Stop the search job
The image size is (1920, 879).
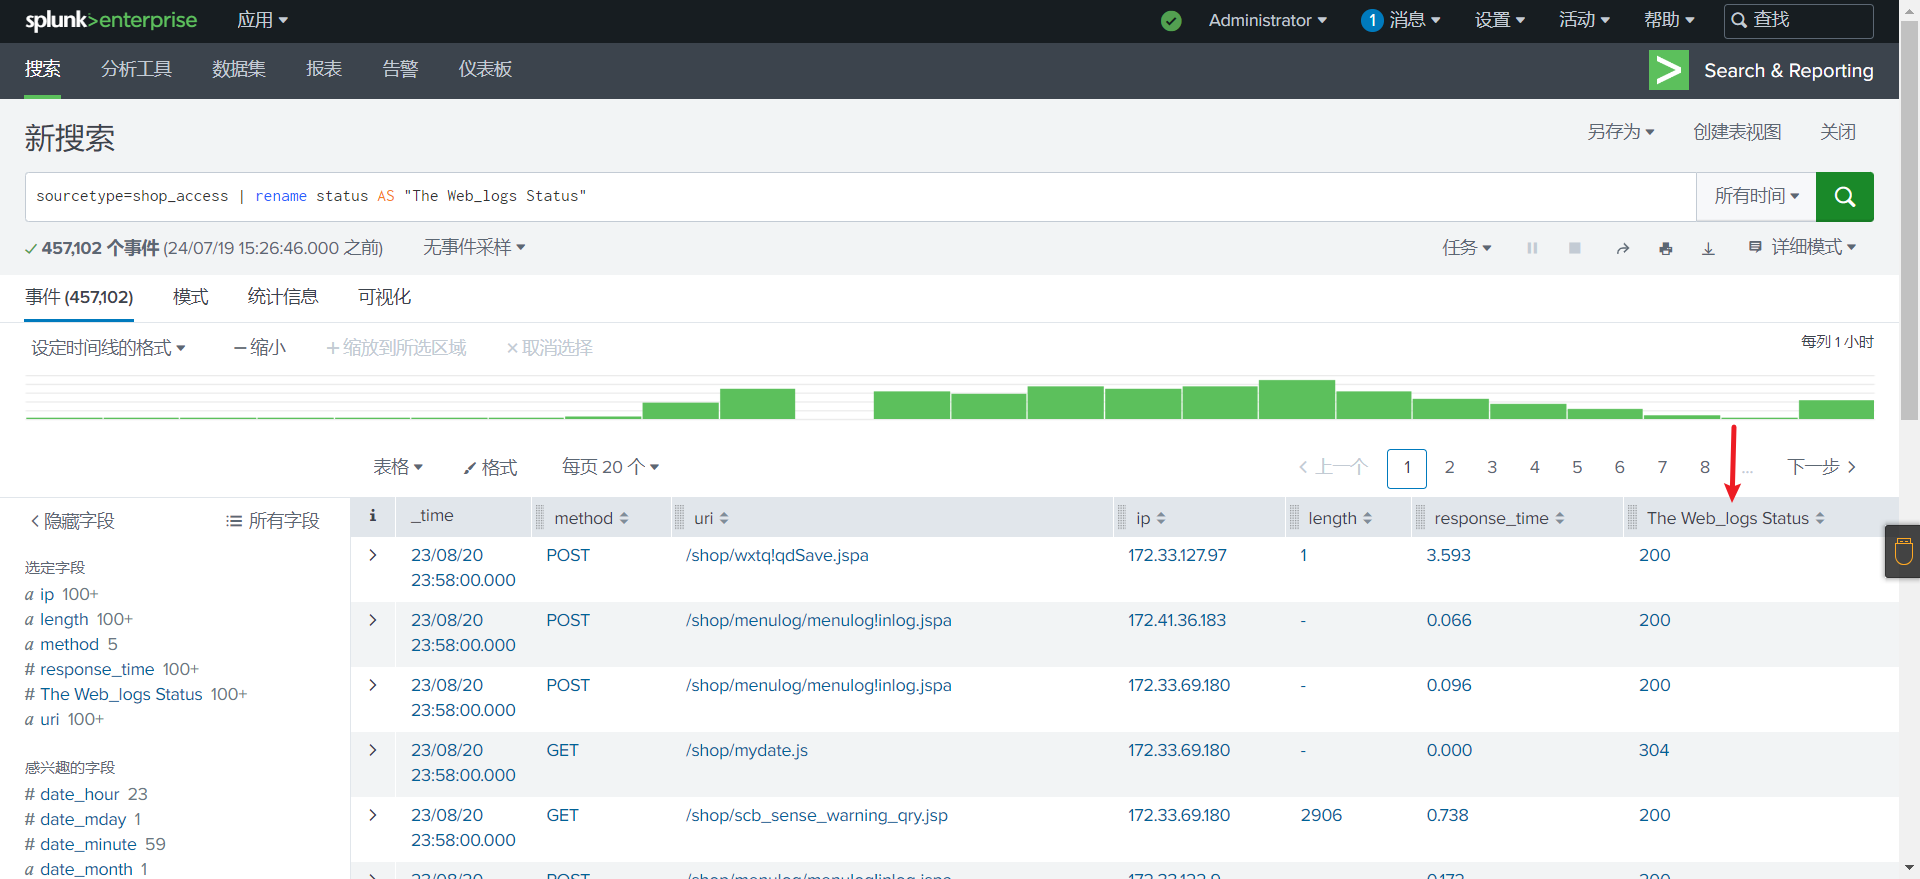point(1574,248)
